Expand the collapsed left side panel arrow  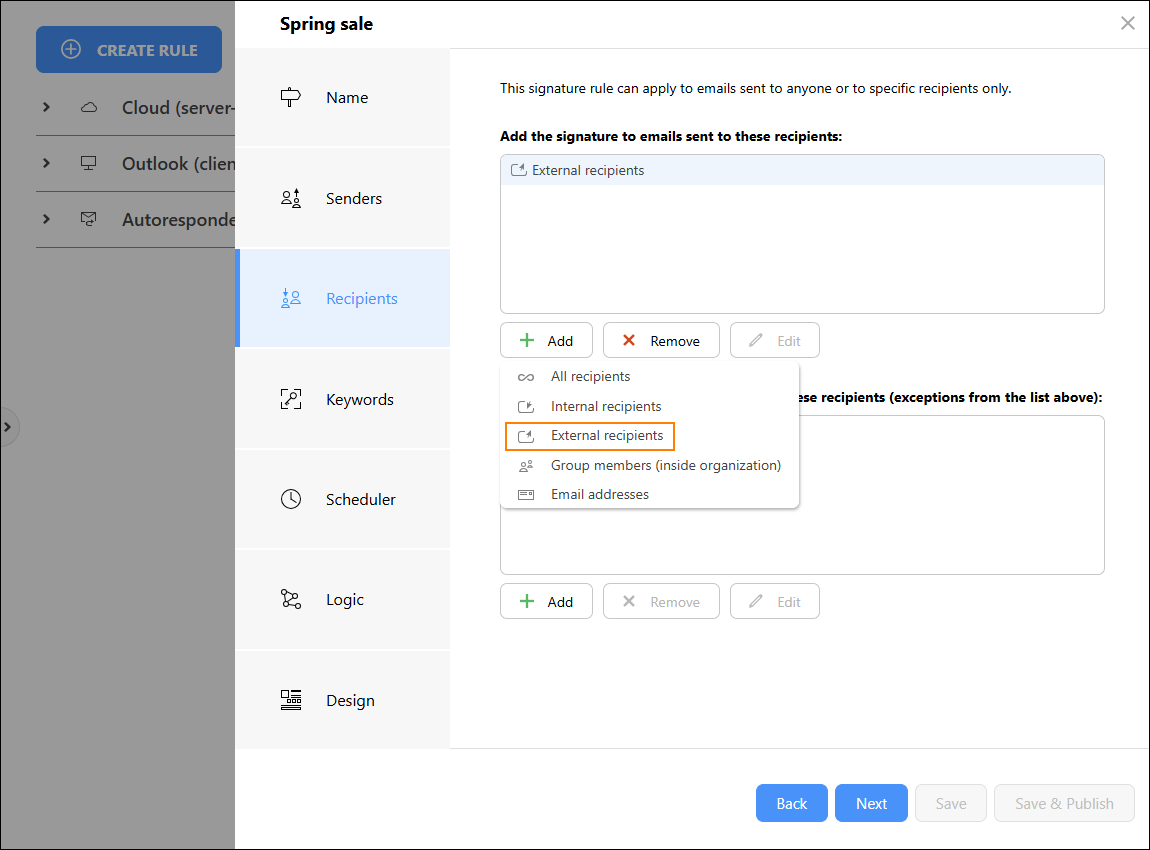click(x=7, y=427)
